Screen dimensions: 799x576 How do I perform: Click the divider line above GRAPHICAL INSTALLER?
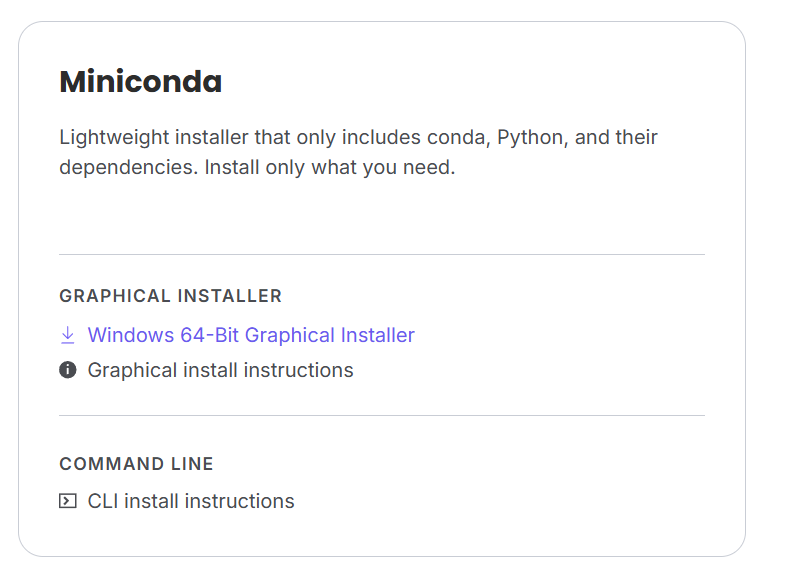click(x=382, y=255)
